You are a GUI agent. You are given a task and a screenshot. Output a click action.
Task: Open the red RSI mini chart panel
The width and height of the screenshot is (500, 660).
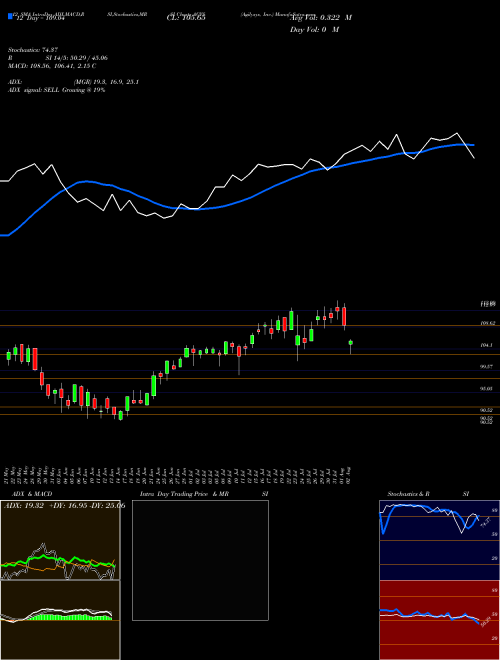point(439,620)
